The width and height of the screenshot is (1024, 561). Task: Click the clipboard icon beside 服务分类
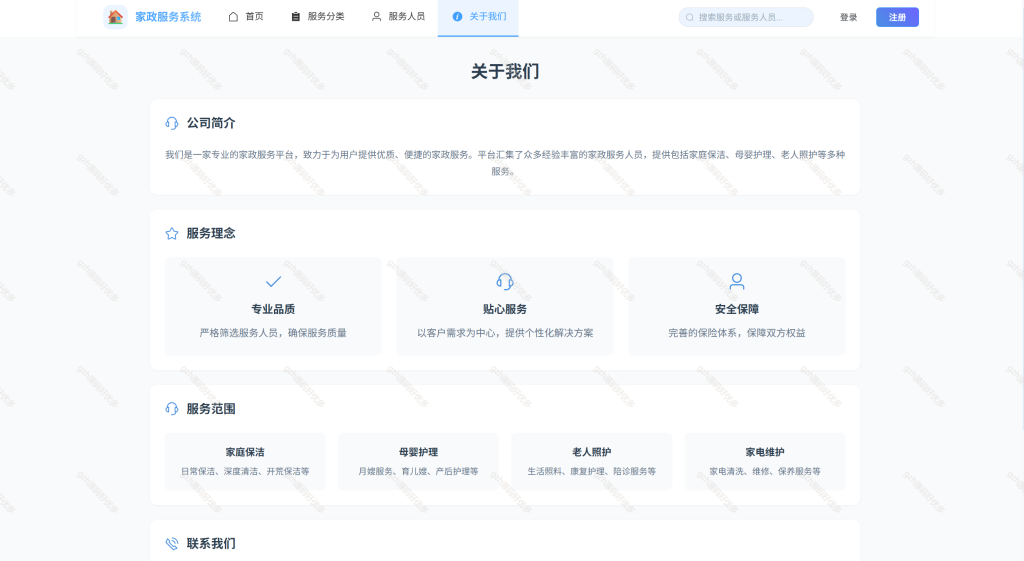[295, 16]
